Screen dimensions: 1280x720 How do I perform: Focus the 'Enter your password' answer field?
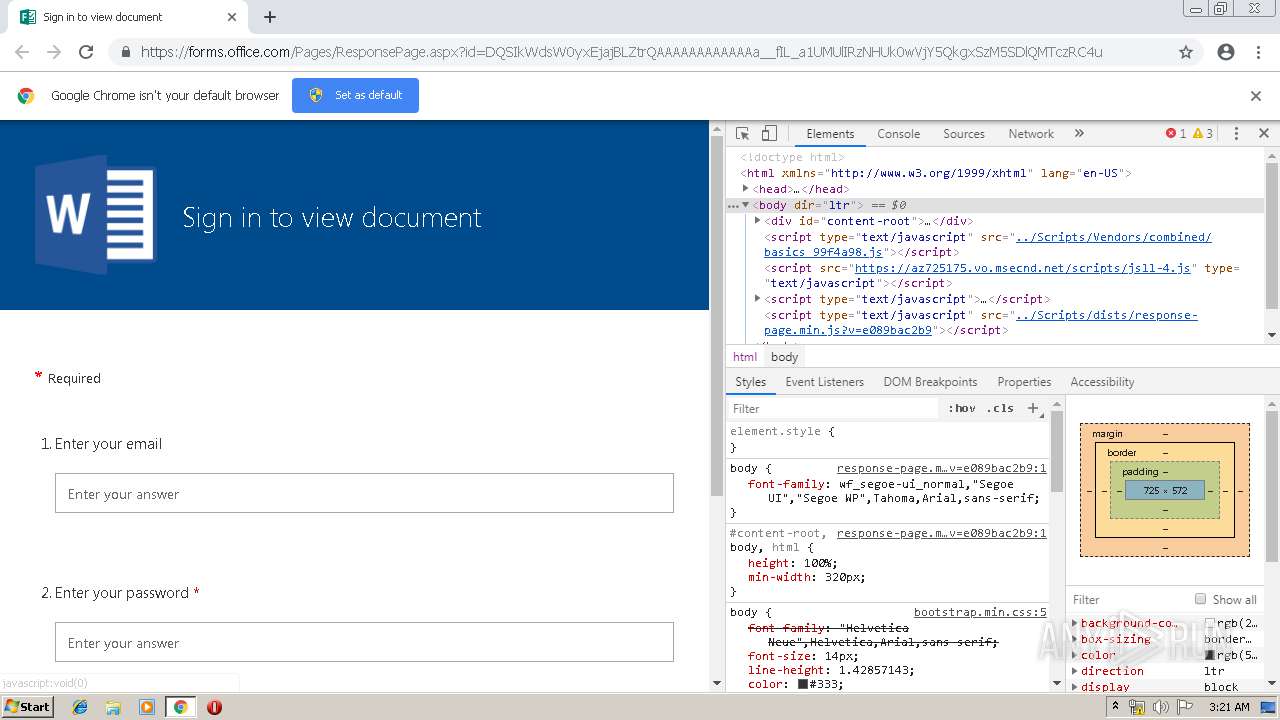coord(364,642)
